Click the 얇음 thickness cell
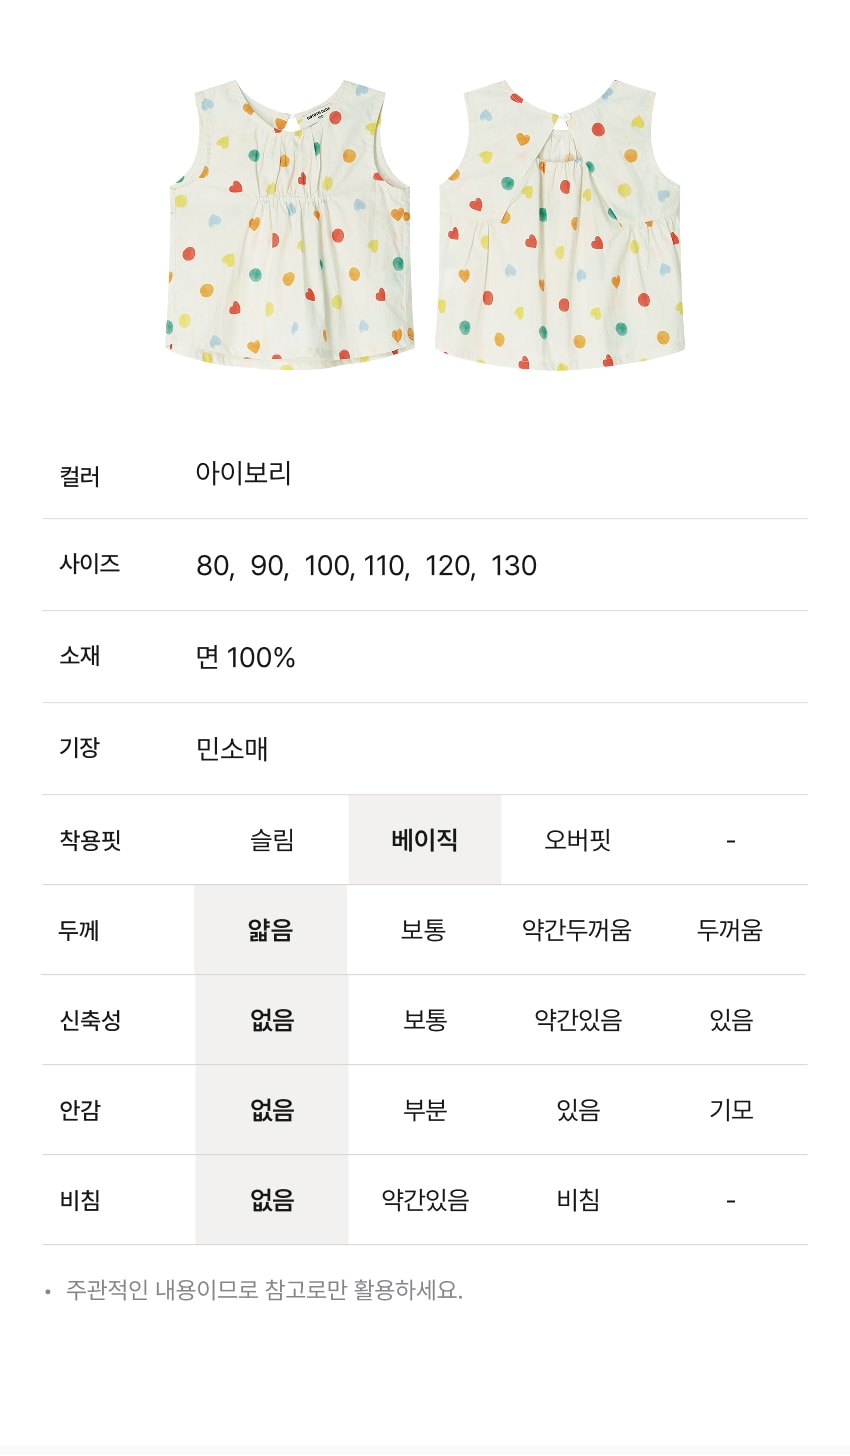850x1456 pixels. (271, 930)
